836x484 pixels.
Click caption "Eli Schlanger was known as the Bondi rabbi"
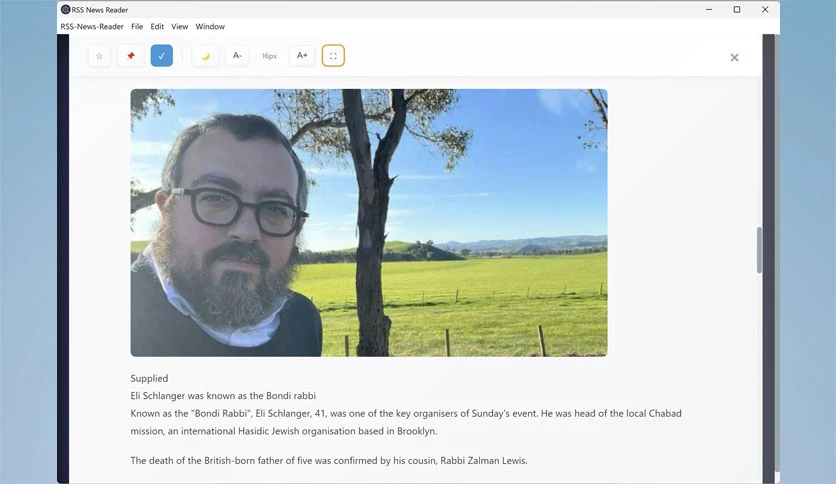(x=223, y=396)
